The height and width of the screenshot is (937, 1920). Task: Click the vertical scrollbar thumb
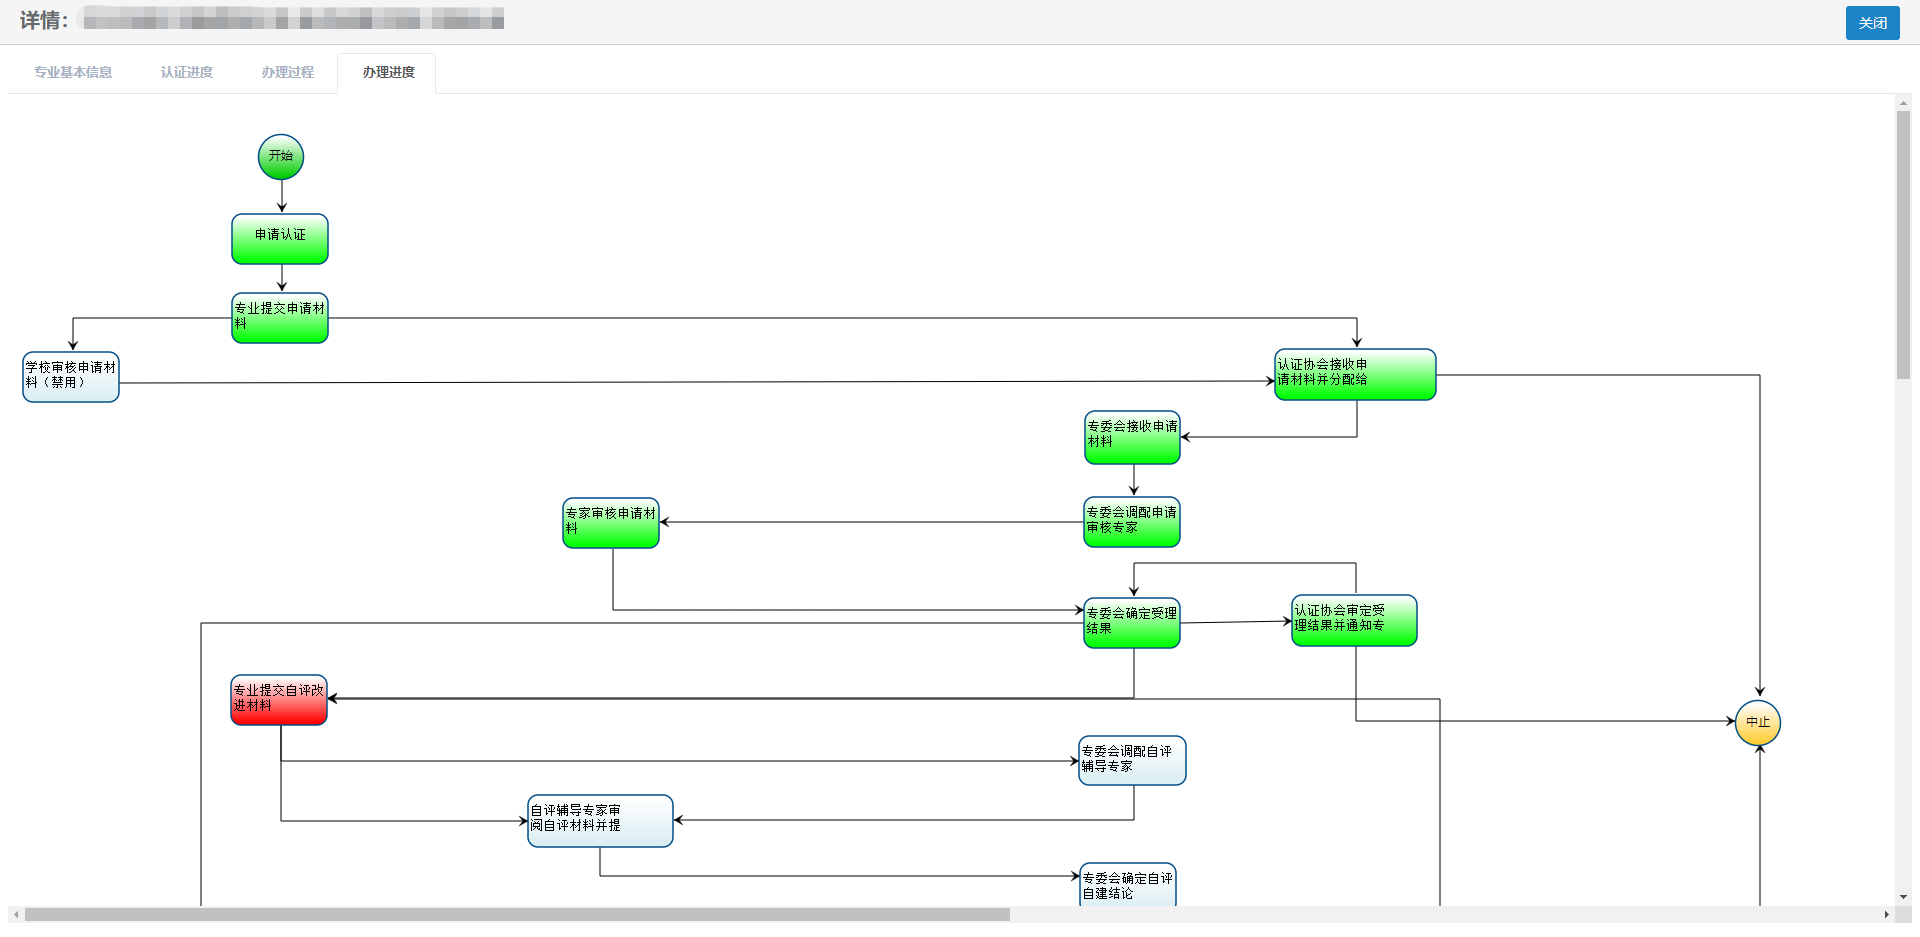[x=1903, y=244]
